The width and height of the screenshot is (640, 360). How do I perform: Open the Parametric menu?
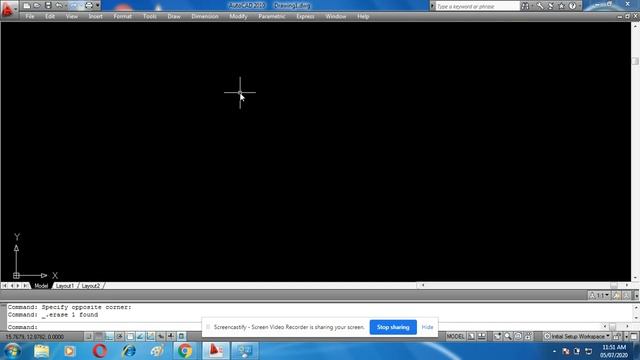pos(271,16)
